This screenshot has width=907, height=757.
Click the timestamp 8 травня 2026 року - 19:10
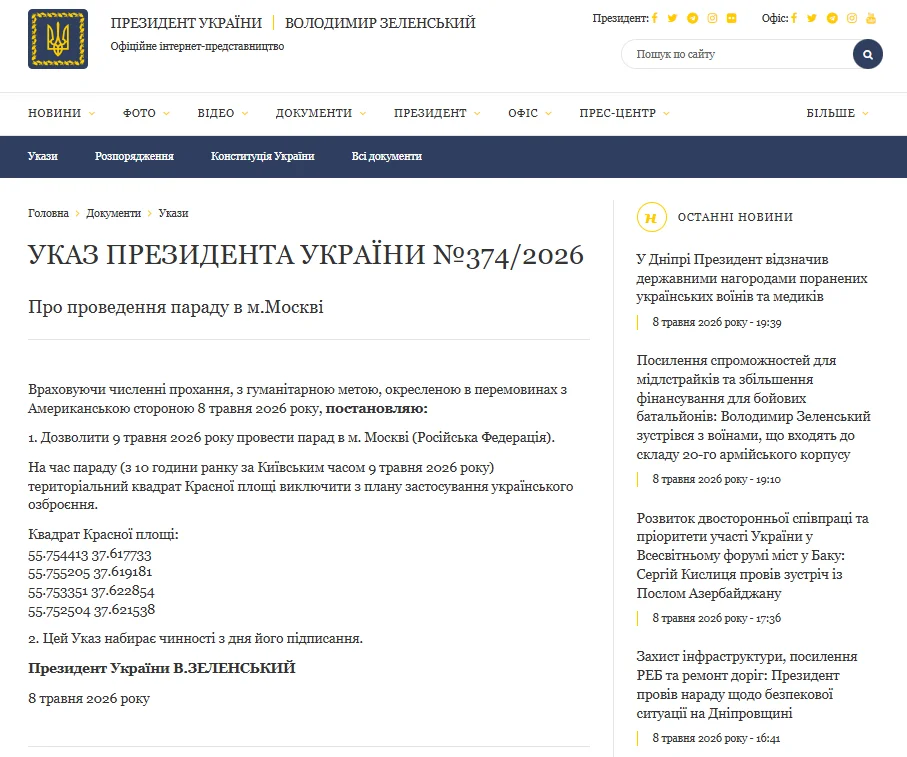717,479
